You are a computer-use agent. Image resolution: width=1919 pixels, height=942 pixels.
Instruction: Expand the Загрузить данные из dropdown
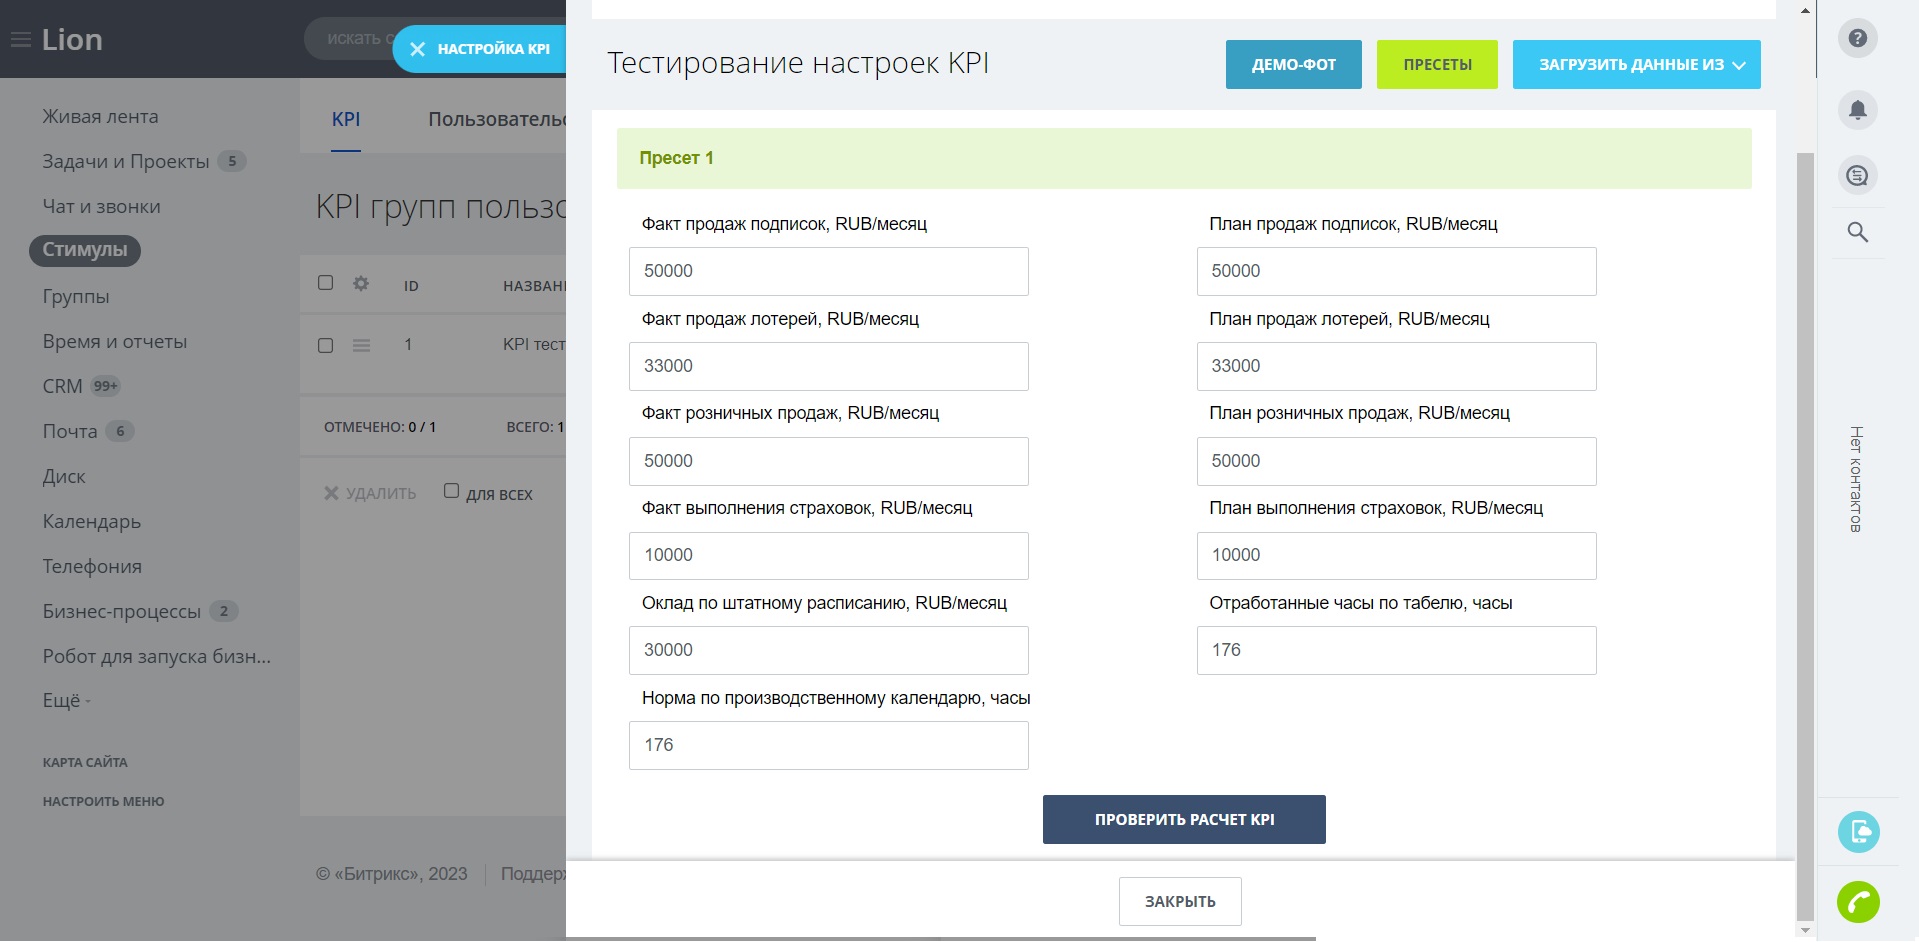click(x=1636, y=65)
